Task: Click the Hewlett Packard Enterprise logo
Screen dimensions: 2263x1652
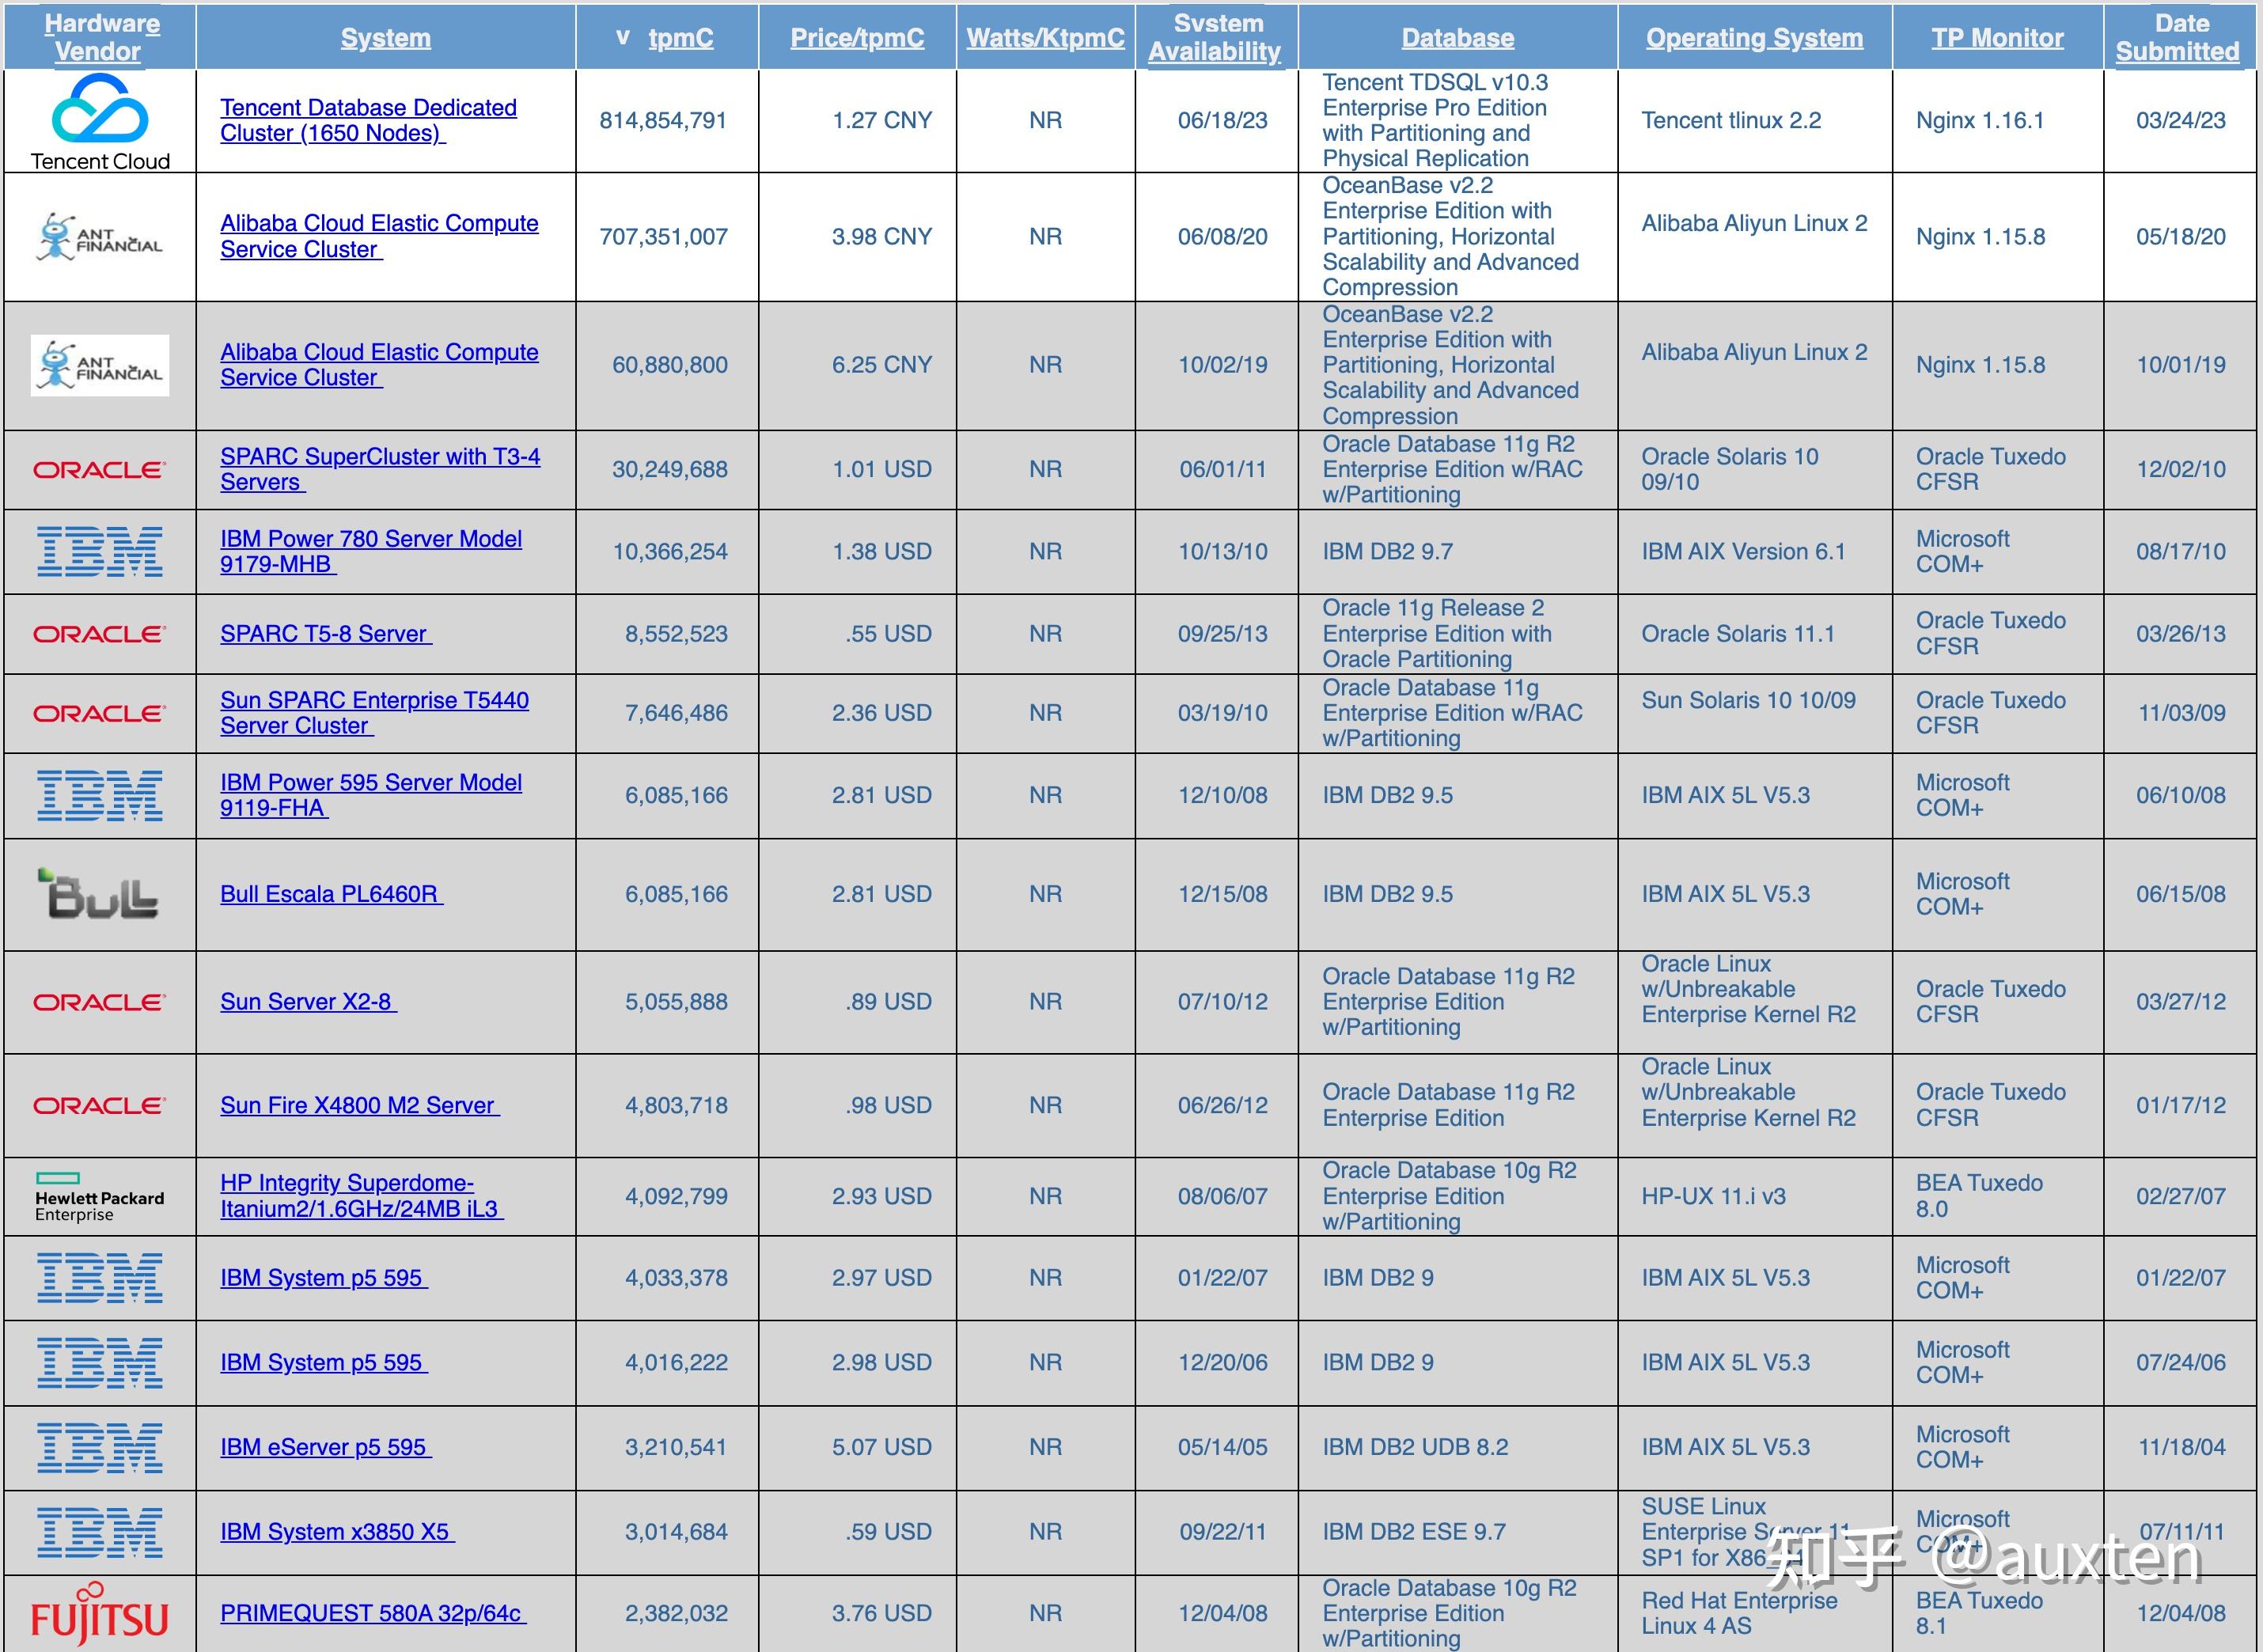Action: [x=99, y=1196]
